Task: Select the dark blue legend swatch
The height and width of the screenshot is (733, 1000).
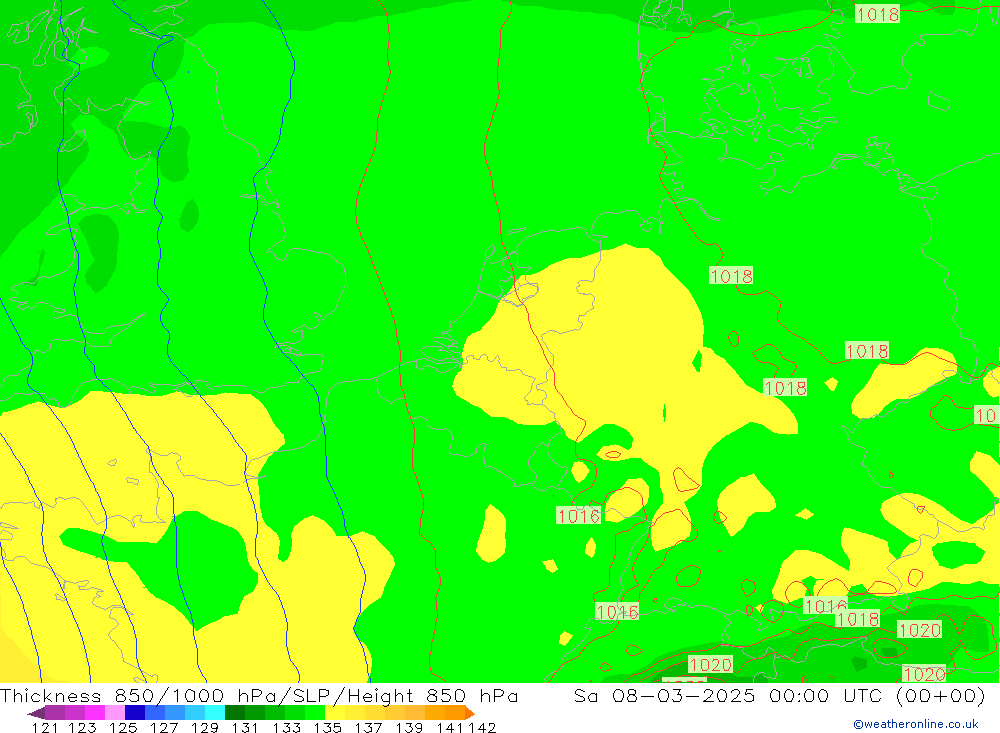Action: pyautogui.click(x=135, y=713)
